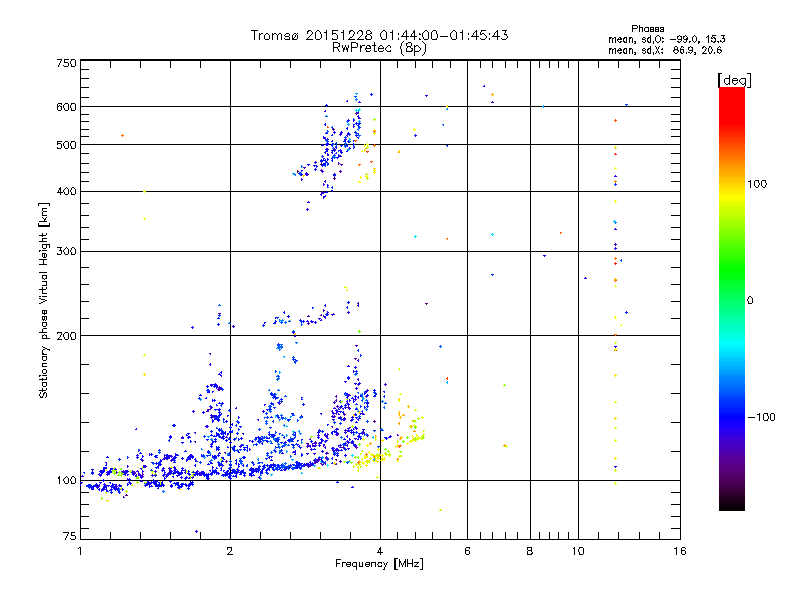Click the 'mean, sd,O: -99.0, 15.3' line
This screenshot has width=800, height=600.
(x=666, y=39)
